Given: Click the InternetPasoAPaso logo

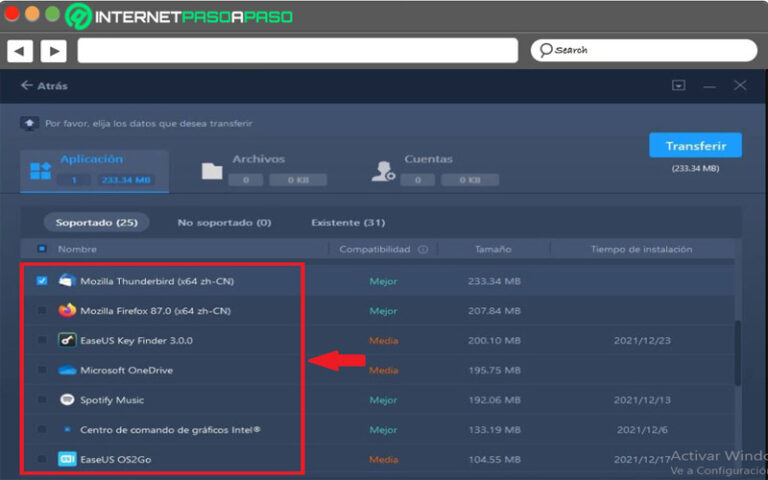Looking at the screenshot, I should (x=179, y=17).
